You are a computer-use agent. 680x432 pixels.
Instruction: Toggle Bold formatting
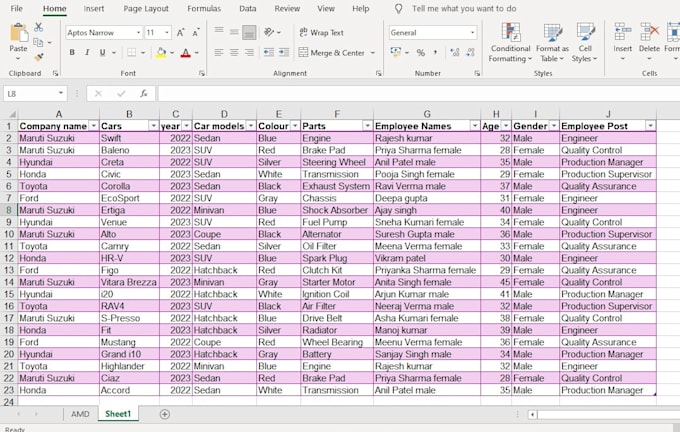click(72, 52)
